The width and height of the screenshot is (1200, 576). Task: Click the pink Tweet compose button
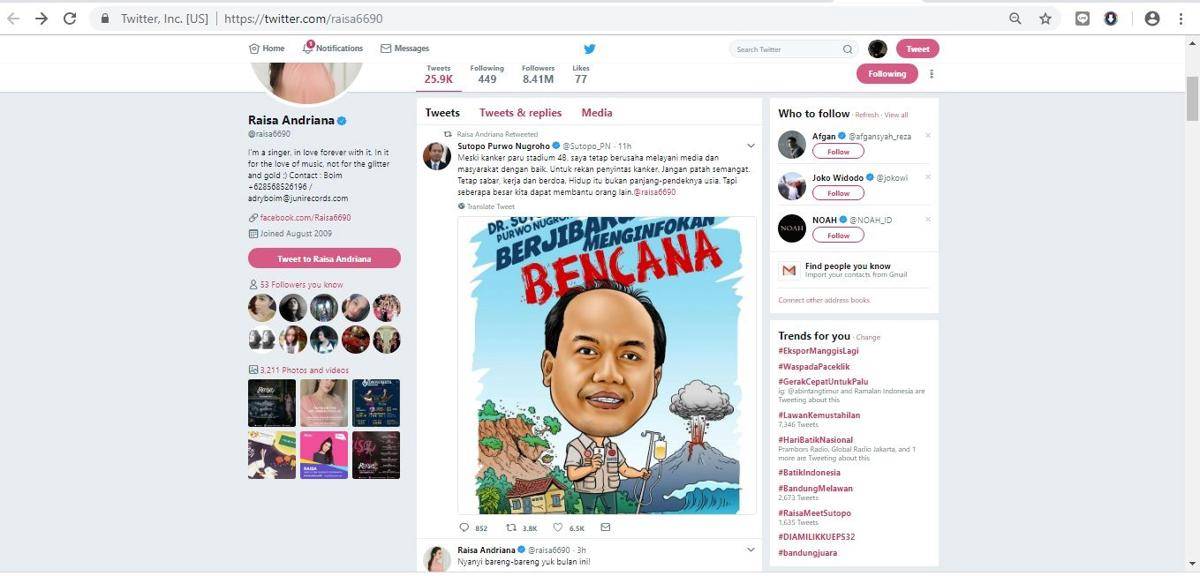click(918, 49)
